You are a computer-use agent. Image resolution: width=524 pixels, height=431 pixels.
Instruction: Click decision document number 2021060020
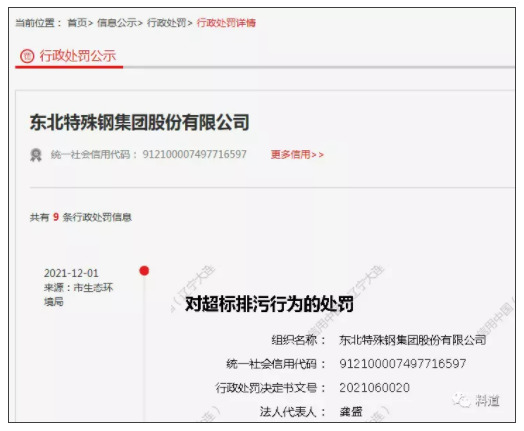click(x=374, y=388)
